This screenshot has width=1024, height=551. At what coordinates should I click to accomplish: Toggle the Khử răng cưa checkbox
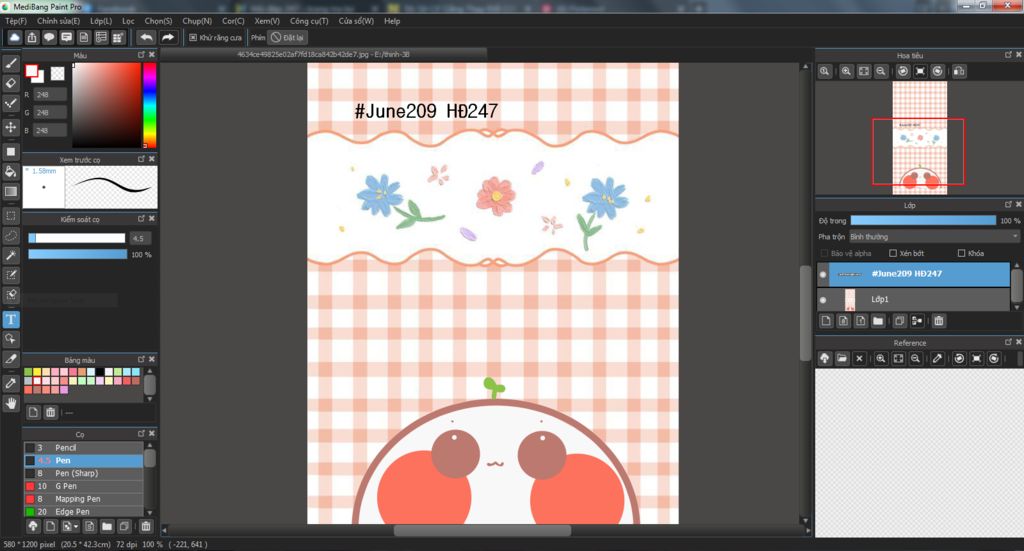pos(193,38)
